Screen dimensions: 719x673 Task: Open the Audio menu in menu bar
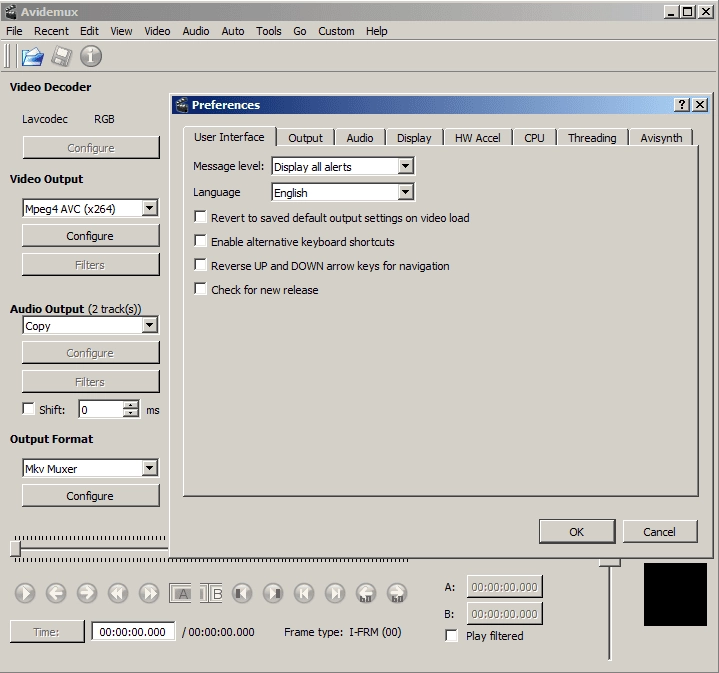[196, 31]
